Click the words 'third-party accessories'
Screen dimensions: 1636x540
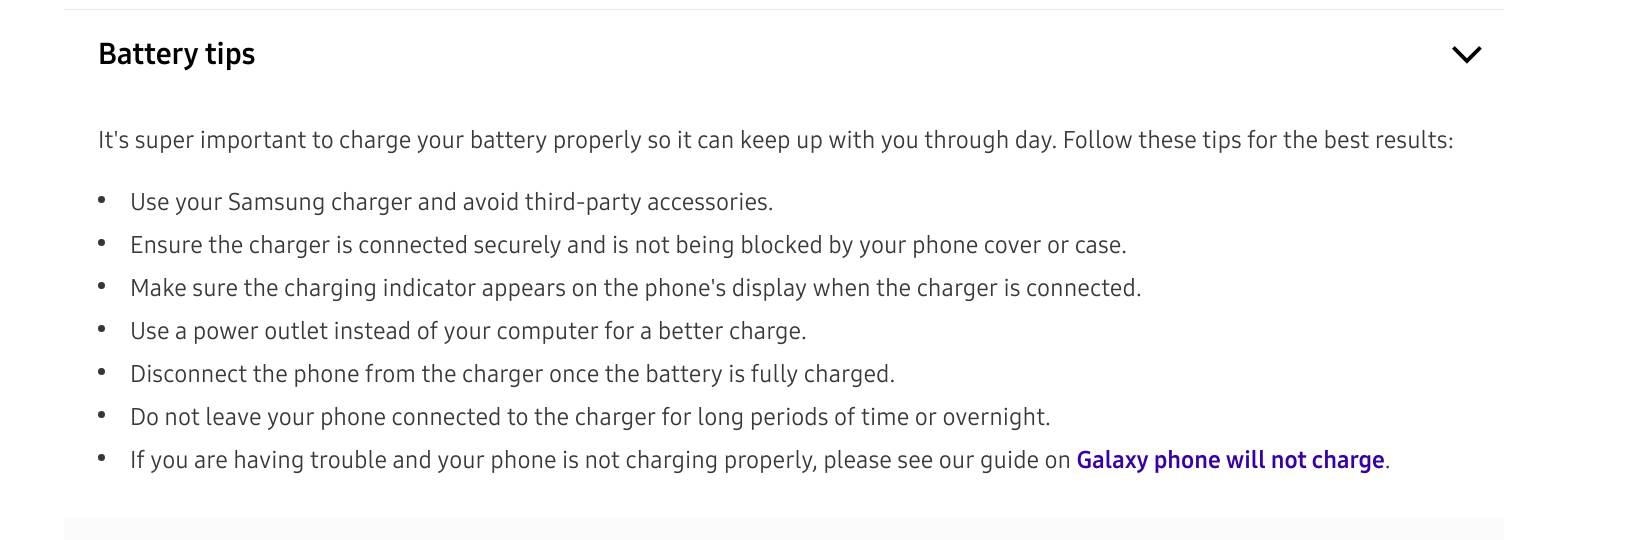(x=647, y=202)
